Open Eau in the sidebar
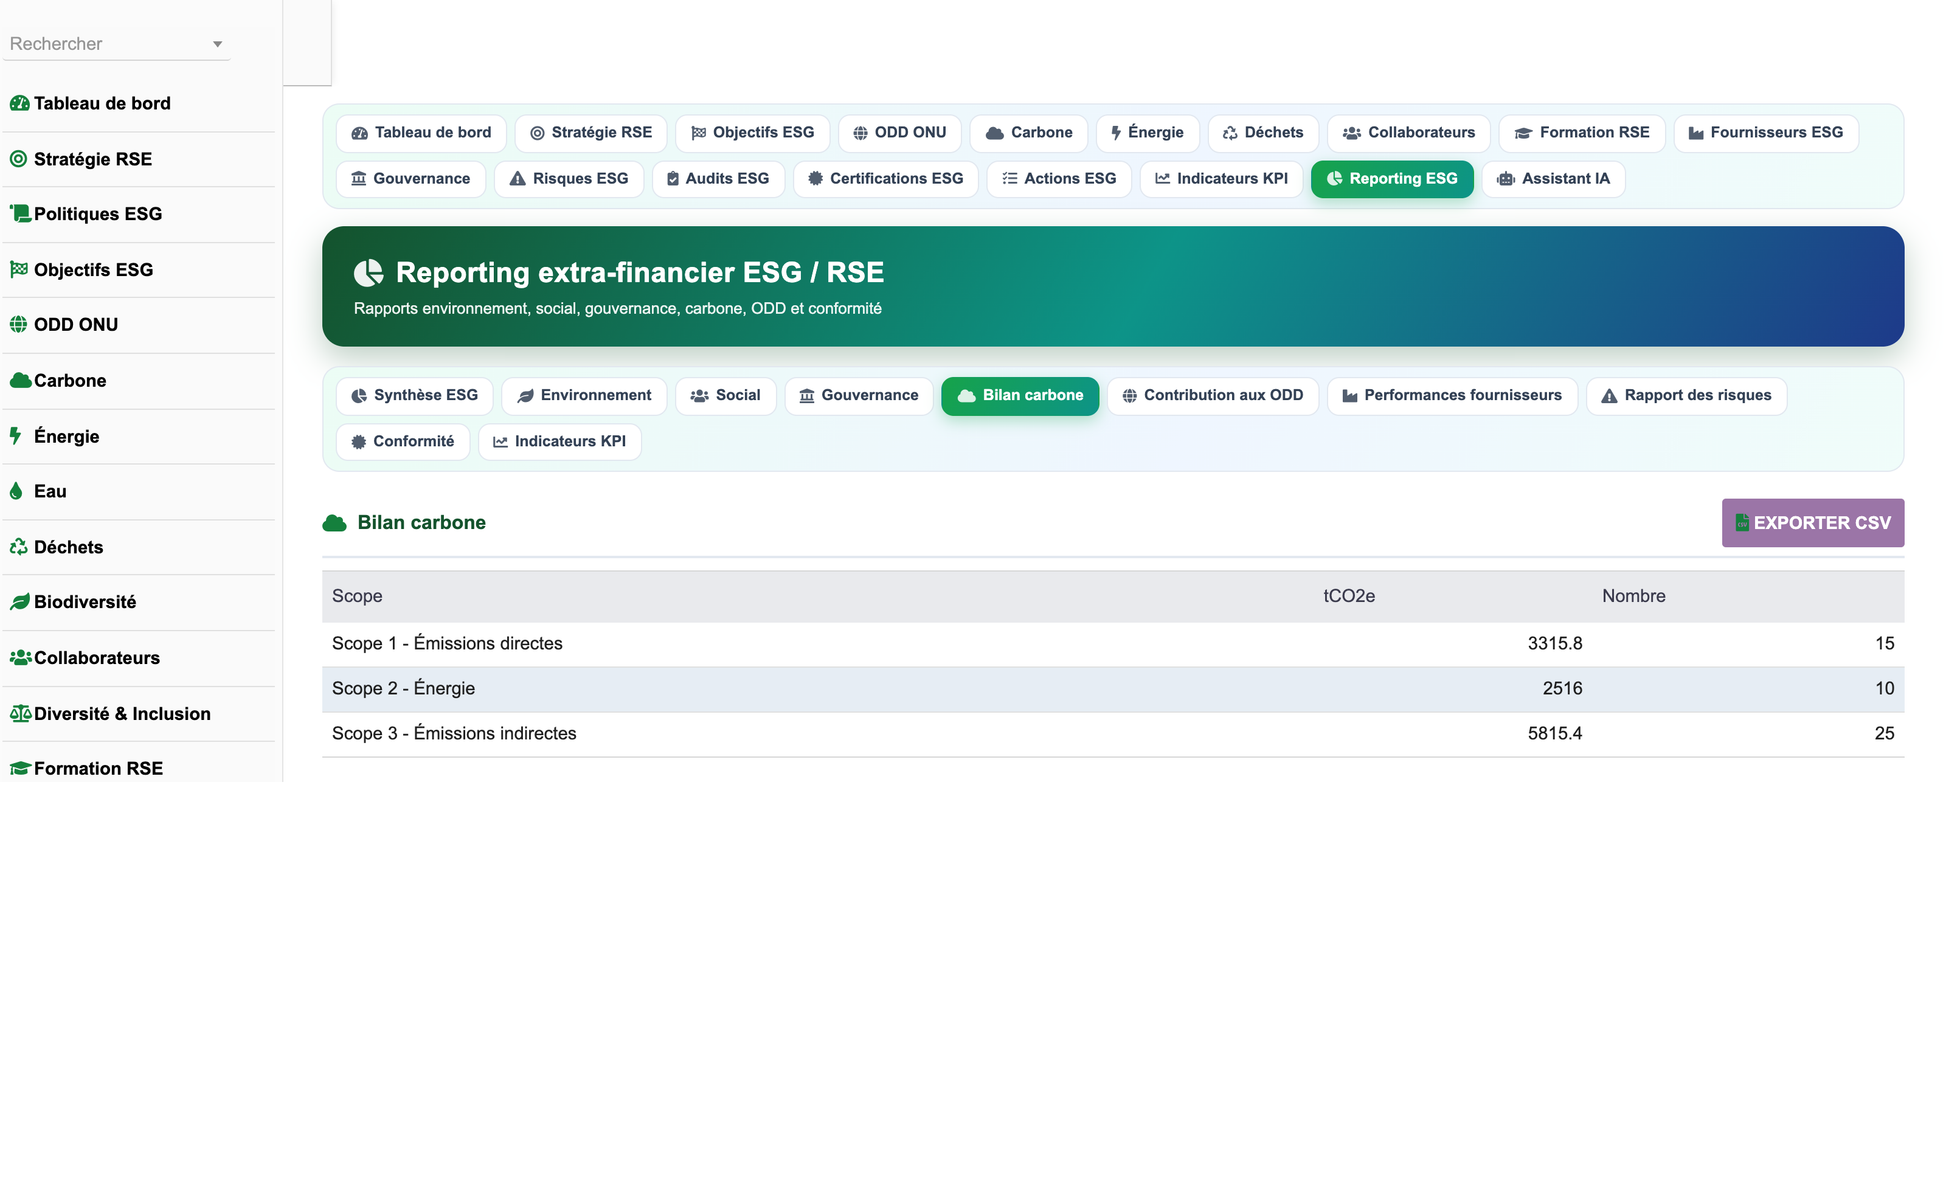Image resolution: width=1946 pixels, height=1204 pixels. coord(138,491)
